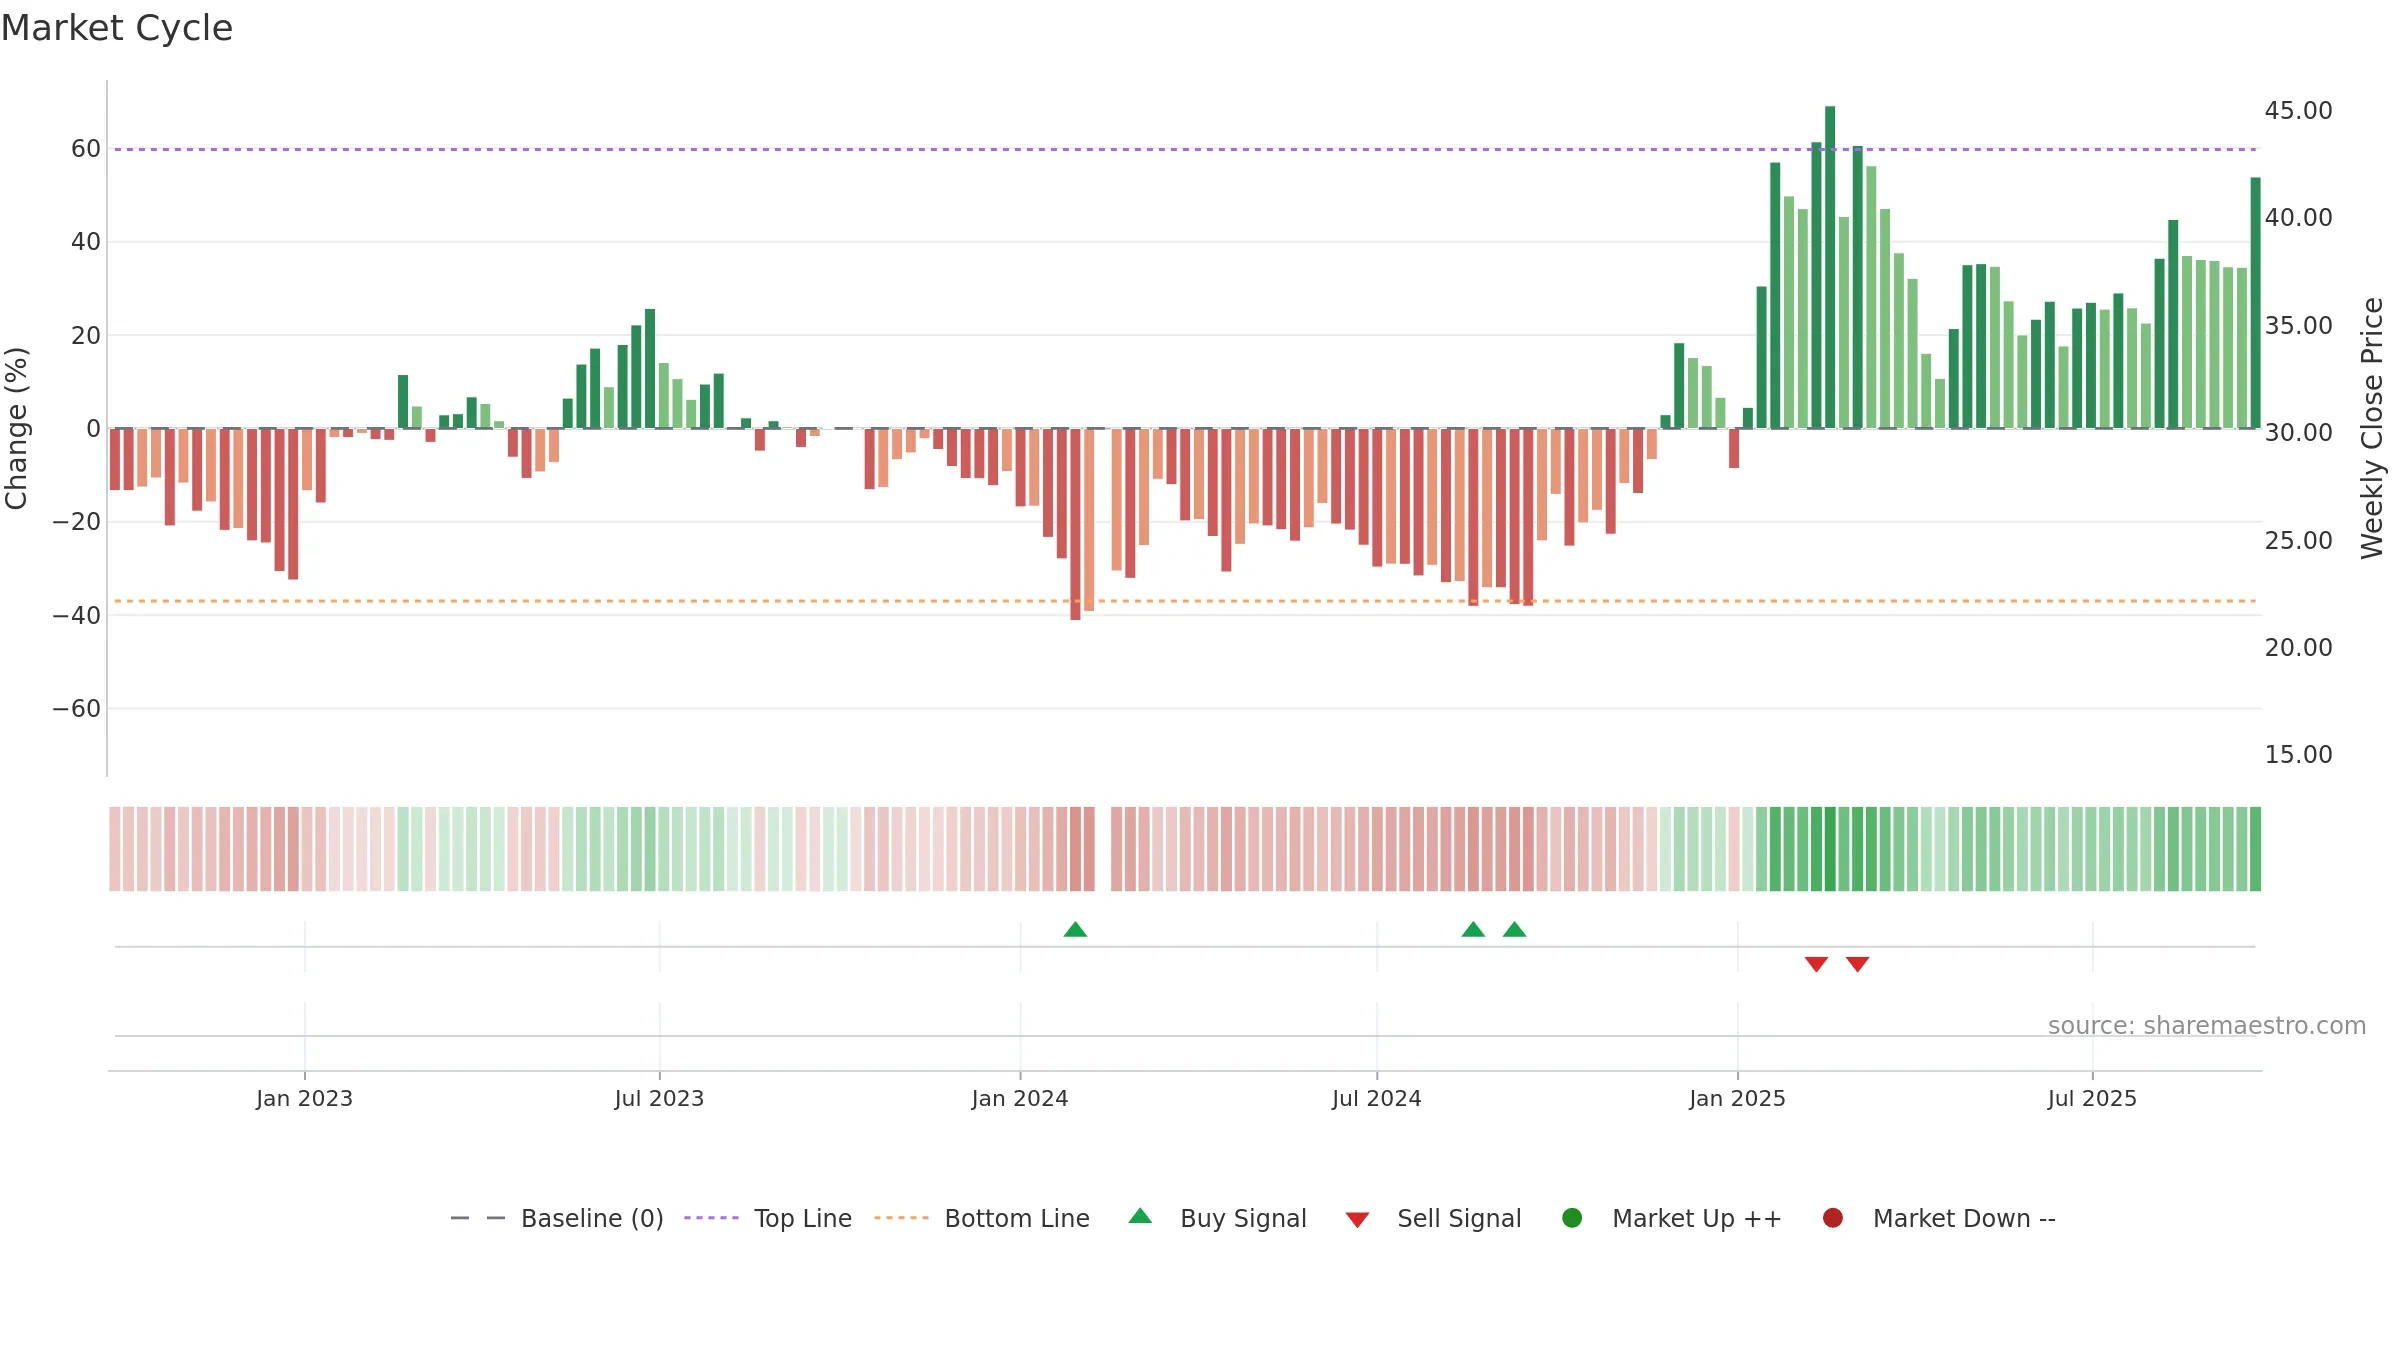This screenshot has height=1350, width=2400.
Task: Toggle the Bottom Line legend label
Action: pyautogui.click(x=1017, y=1218)
